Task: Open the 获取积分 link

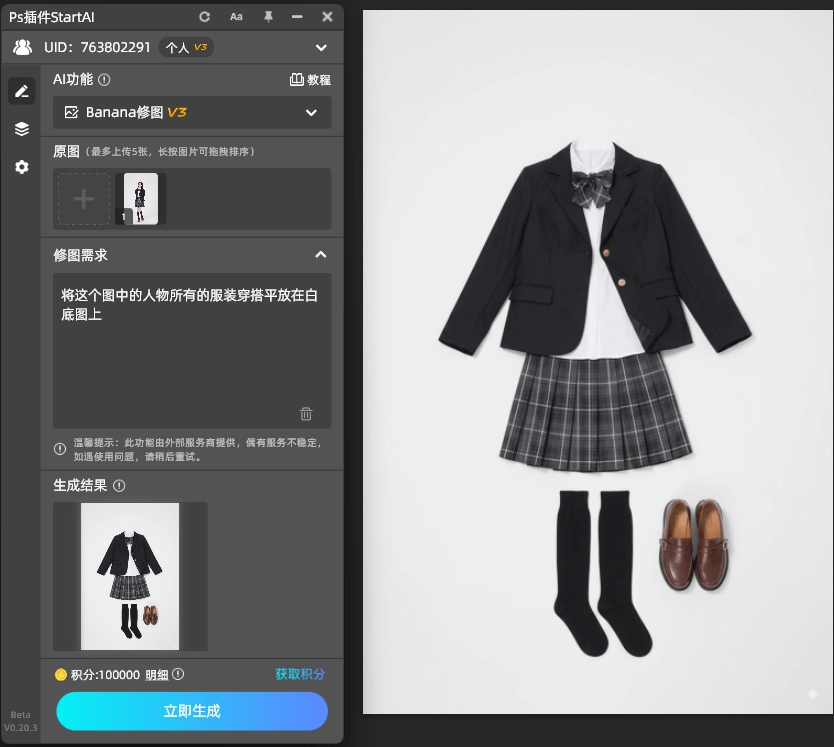Action: coord(299,674)
